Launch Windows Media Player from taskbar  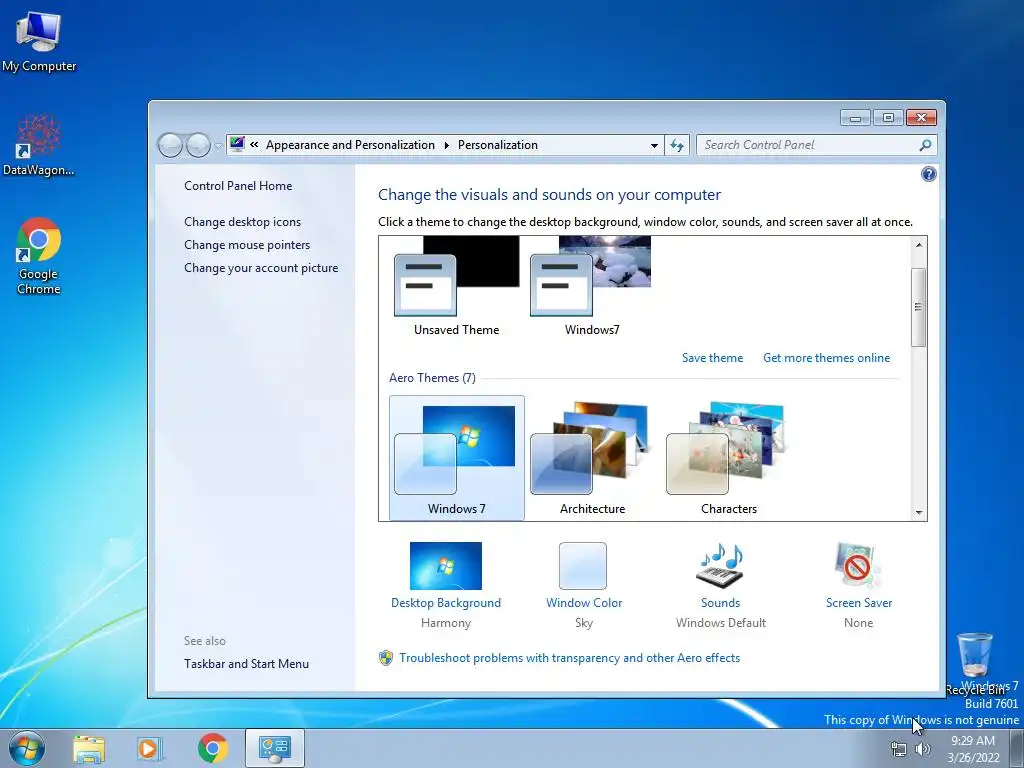point(150,748)
